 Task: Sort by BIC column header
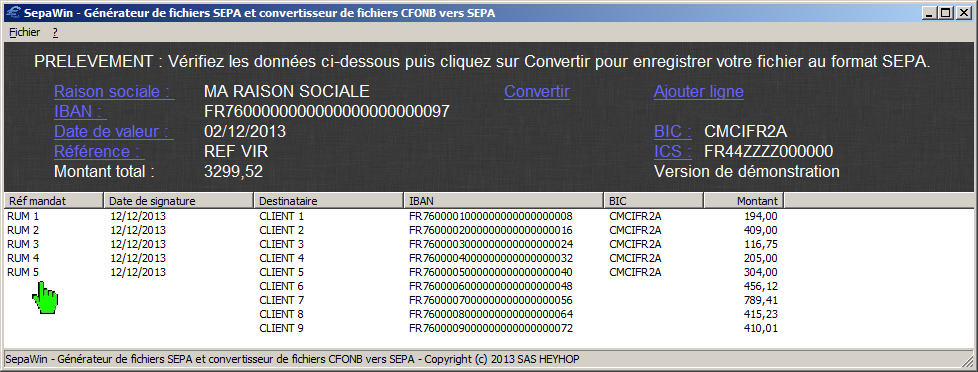[x=654, y=201]
